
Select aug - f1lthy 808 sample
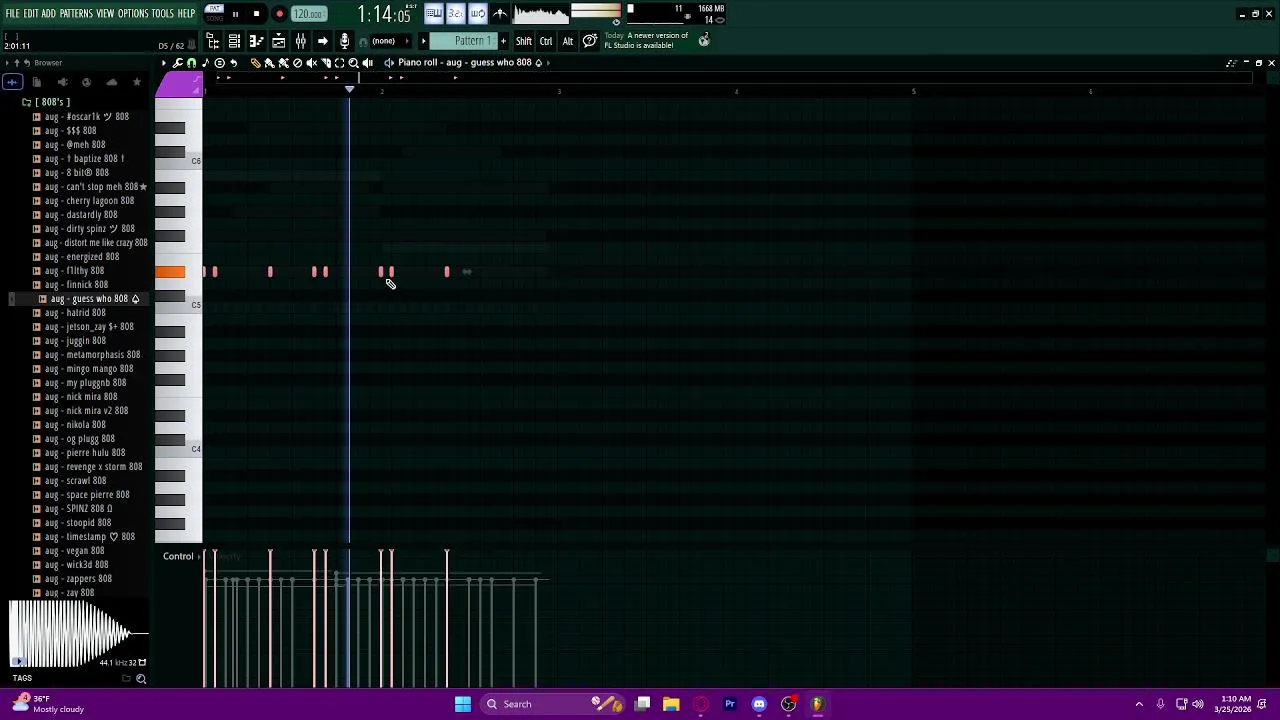[74, 271]
